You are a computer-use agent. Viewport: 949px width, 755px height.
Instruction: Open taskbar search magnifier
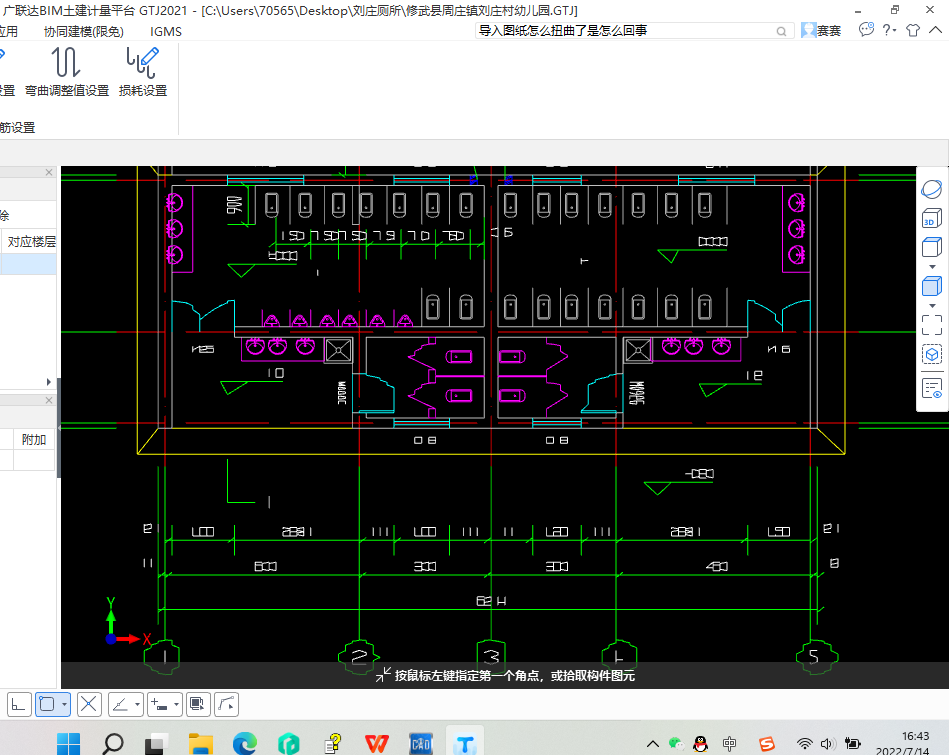click(113, 744)
